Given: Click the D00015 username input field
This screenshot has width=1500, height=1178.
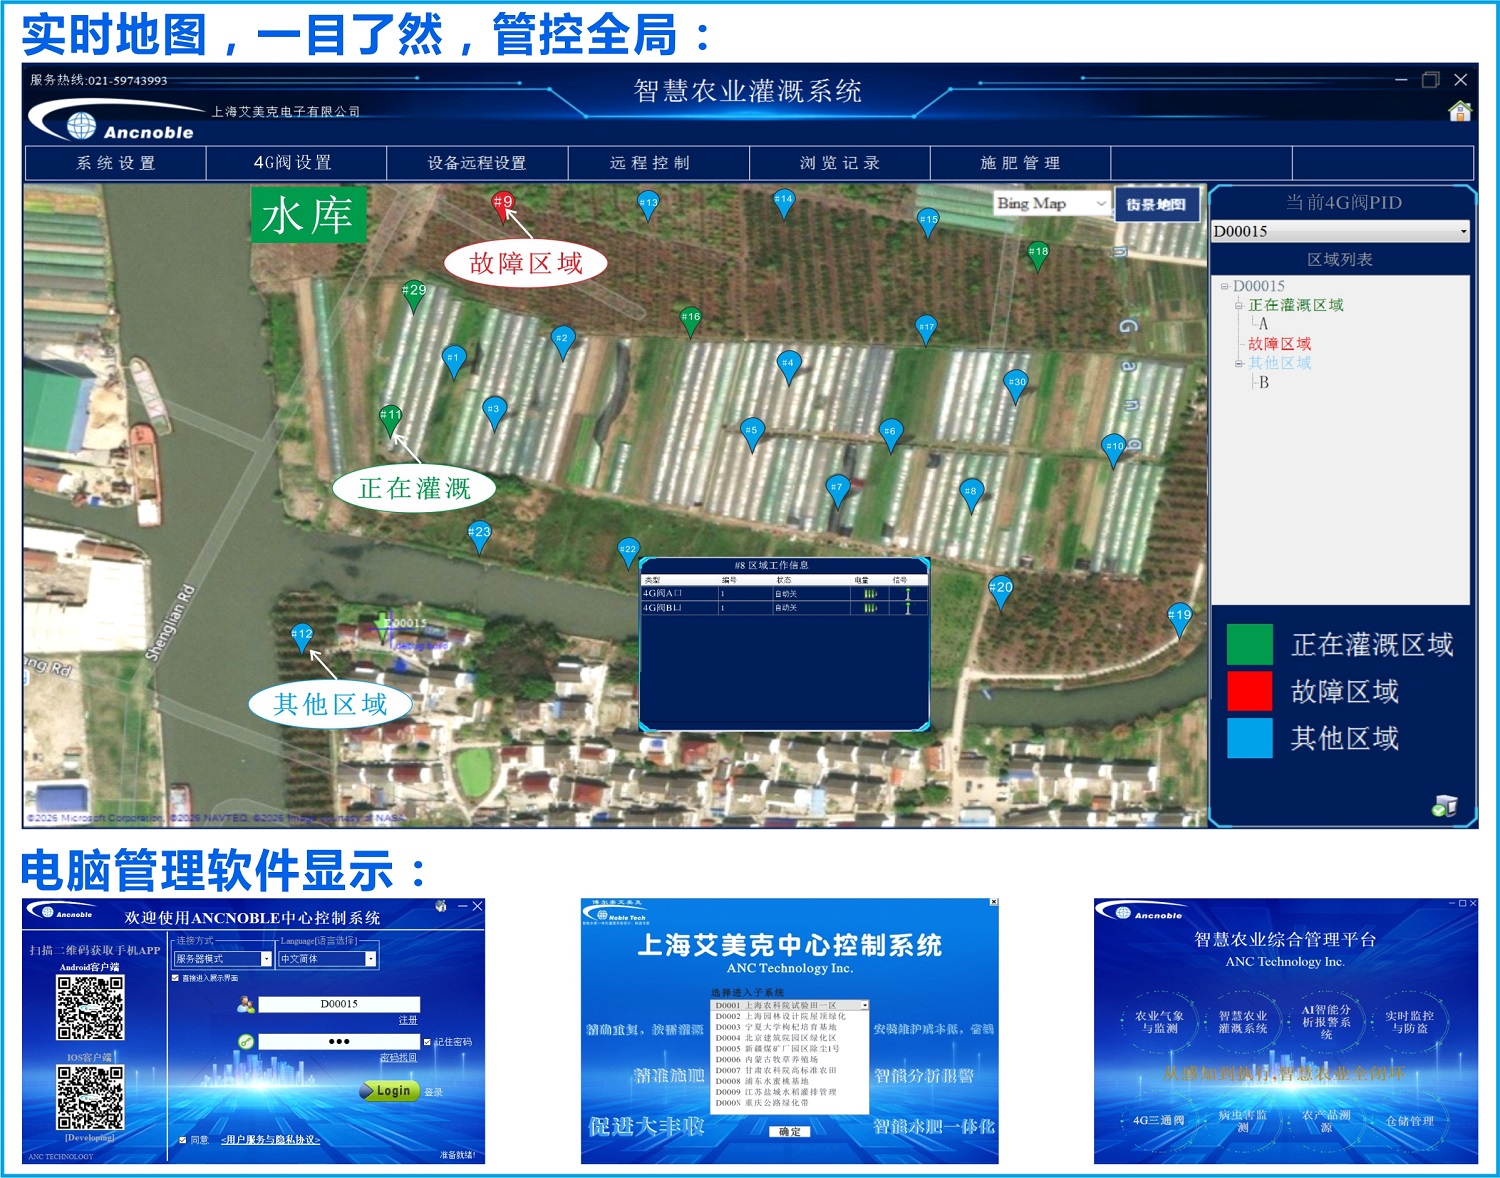Looking at the screenshot, I should [x=339, y=1004].
